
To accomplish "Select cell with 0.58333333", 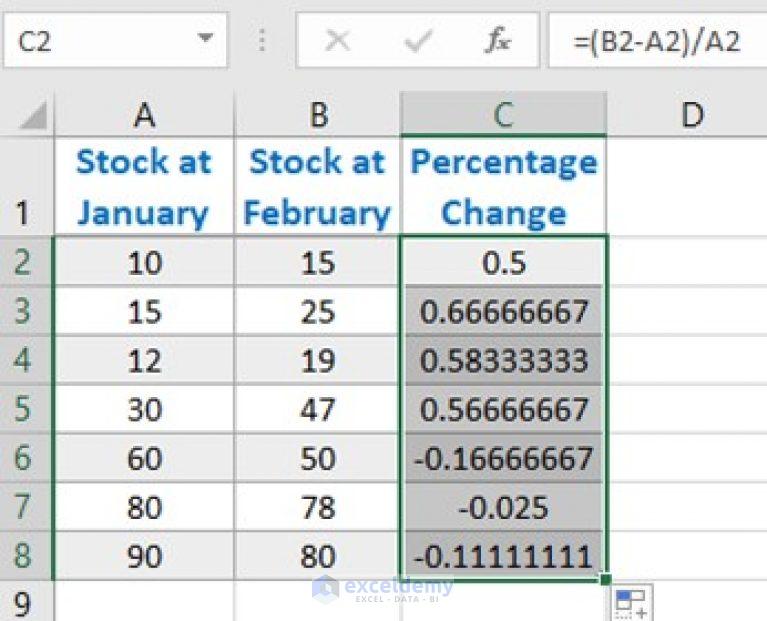I will (503, 360).
